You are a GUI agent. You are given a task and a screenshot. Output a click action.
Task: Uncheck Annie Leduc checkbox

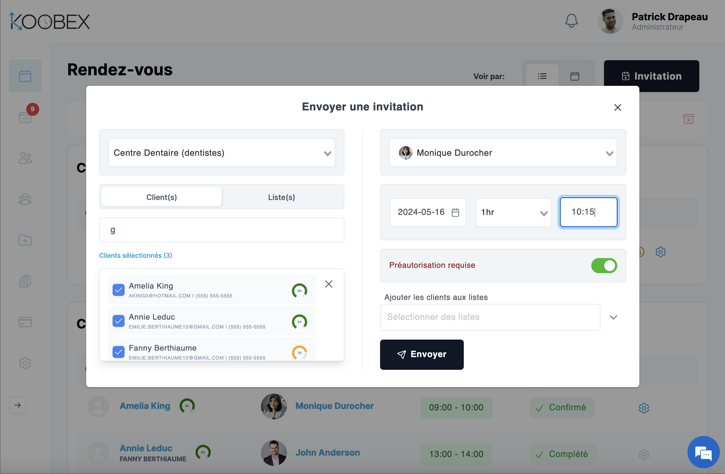118,321
